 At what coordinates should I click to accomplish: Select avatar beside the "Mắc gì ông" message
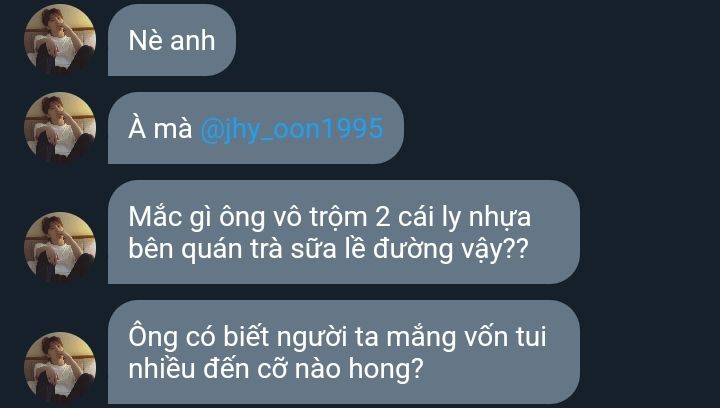[60, 248]
